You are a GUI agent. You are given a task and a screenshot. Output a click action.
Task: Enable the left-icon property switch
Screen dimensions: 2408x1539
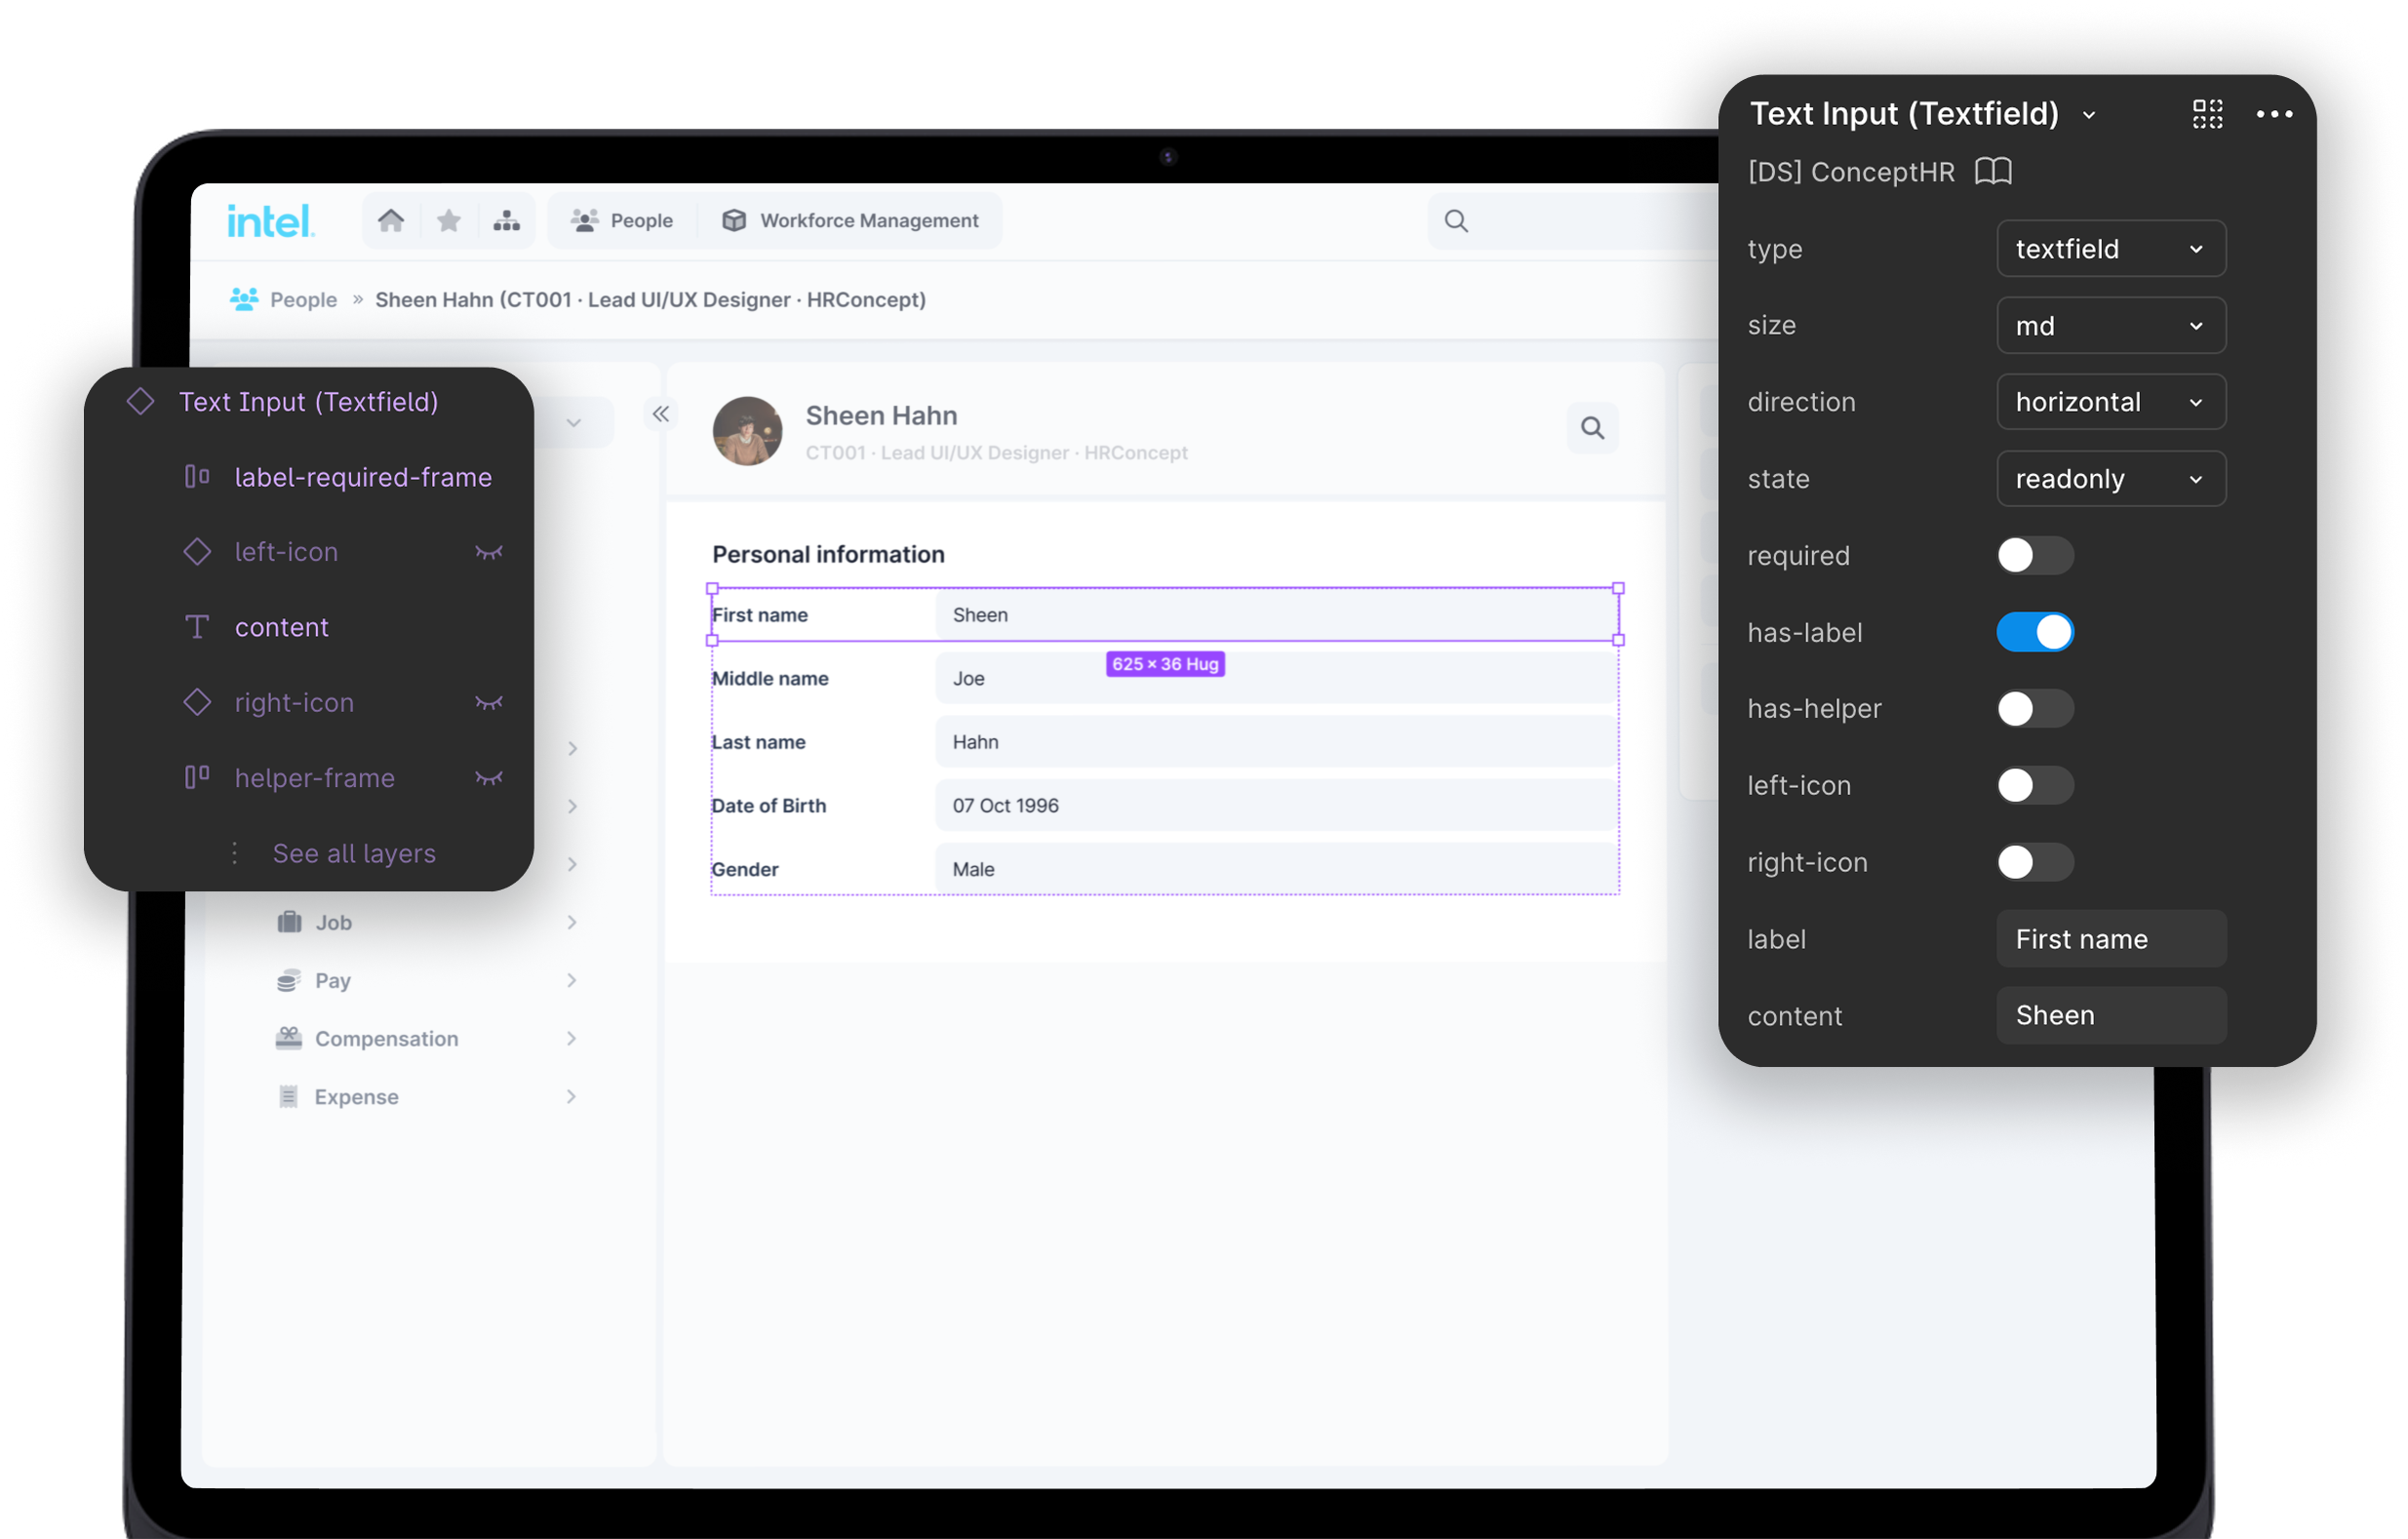2034,785
